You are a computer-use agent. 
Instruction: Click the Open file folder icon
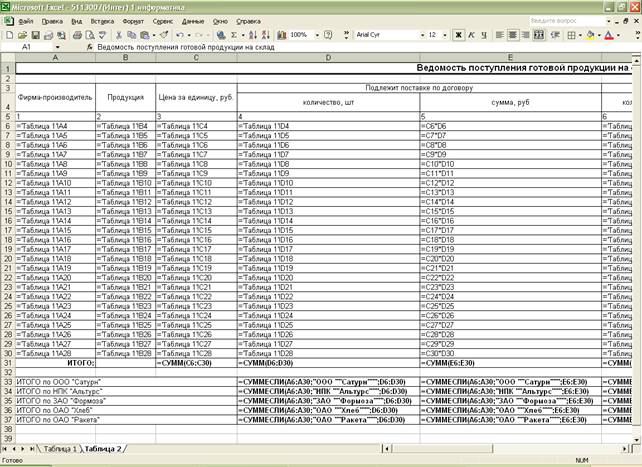coord(21,34)
